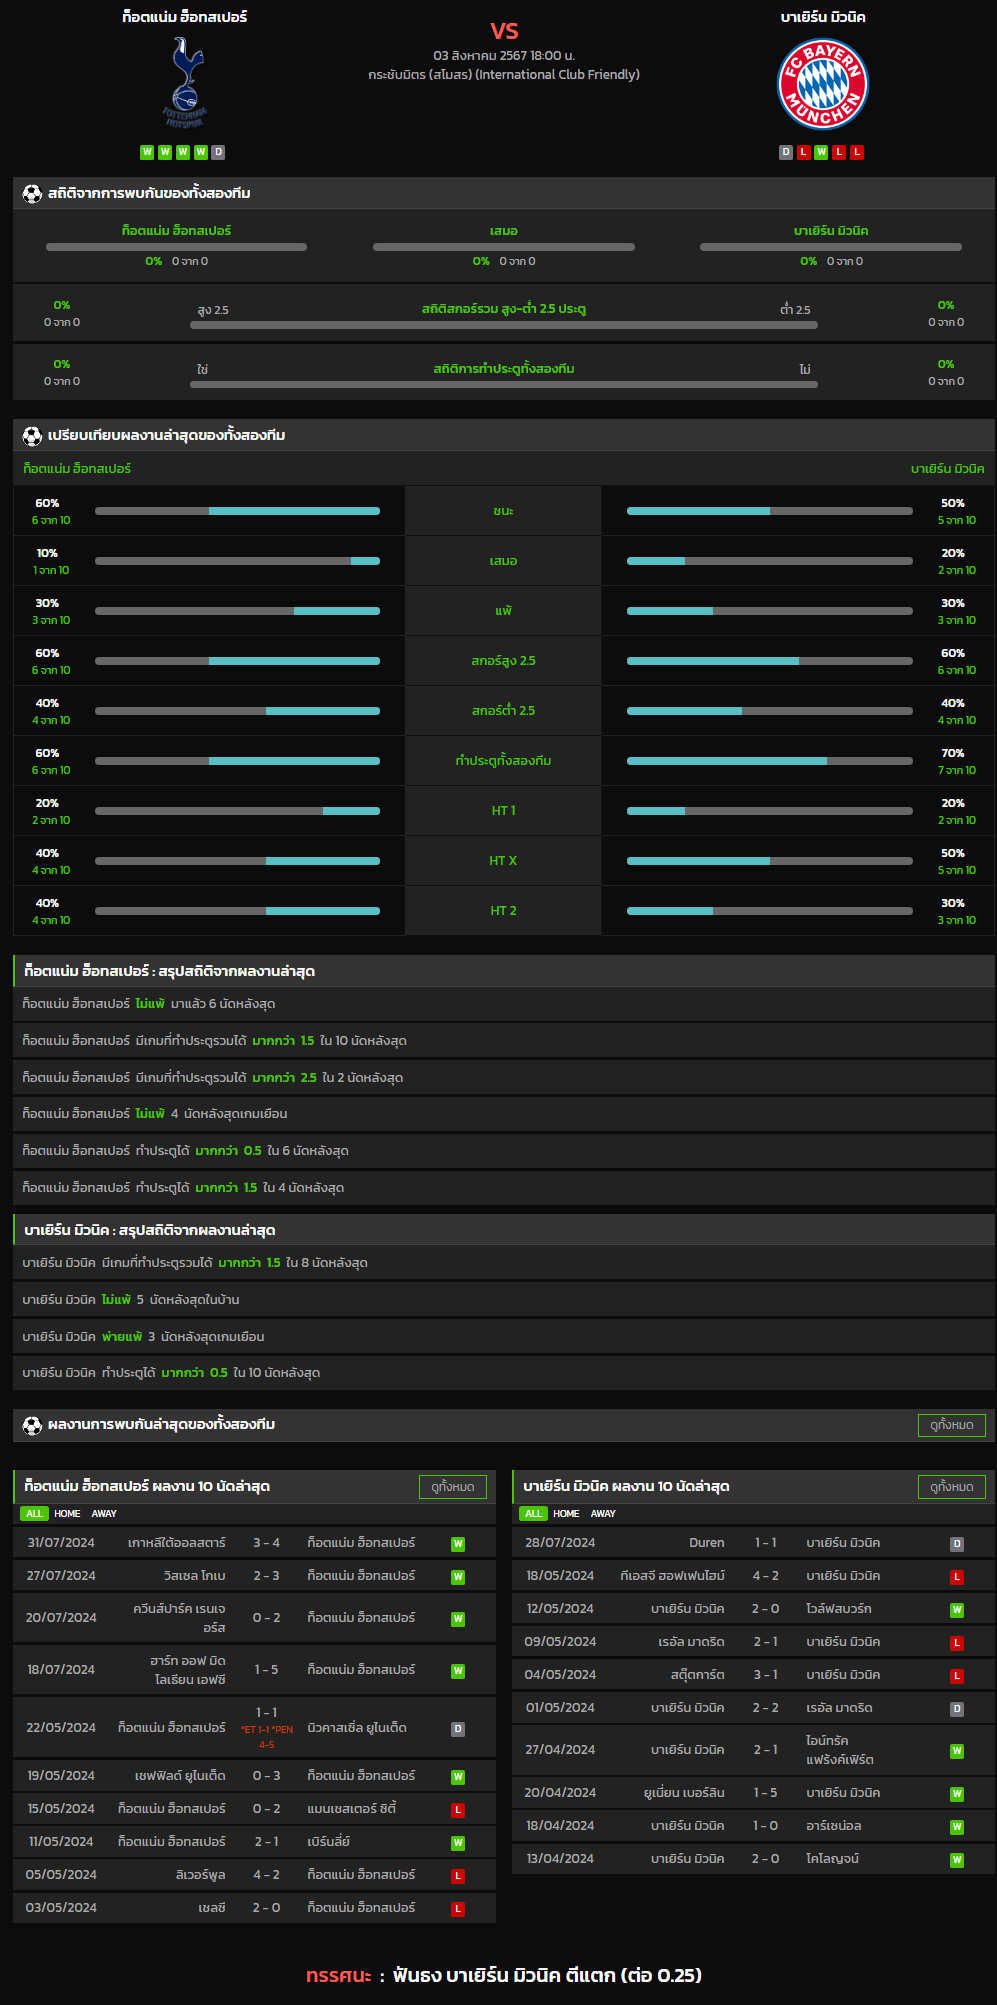Screen dimensions: 997x2005
Task: Click the W result badge on 11/05/2024 match row
Action: 458,1843
